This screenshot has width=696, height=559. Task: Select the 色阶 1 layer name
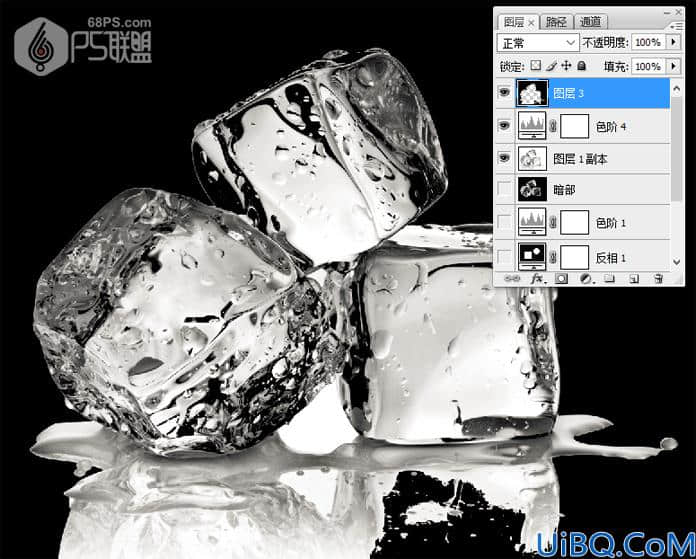tap(611, 223)
